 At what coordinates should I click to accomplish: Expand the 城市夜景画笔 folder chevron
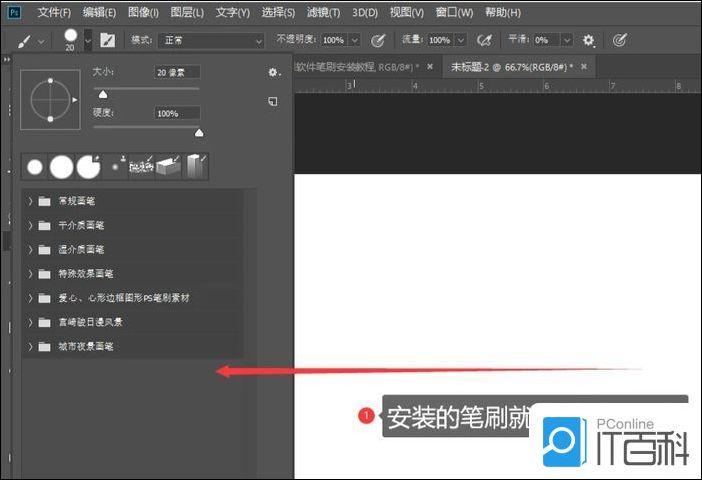pos(30,346)
